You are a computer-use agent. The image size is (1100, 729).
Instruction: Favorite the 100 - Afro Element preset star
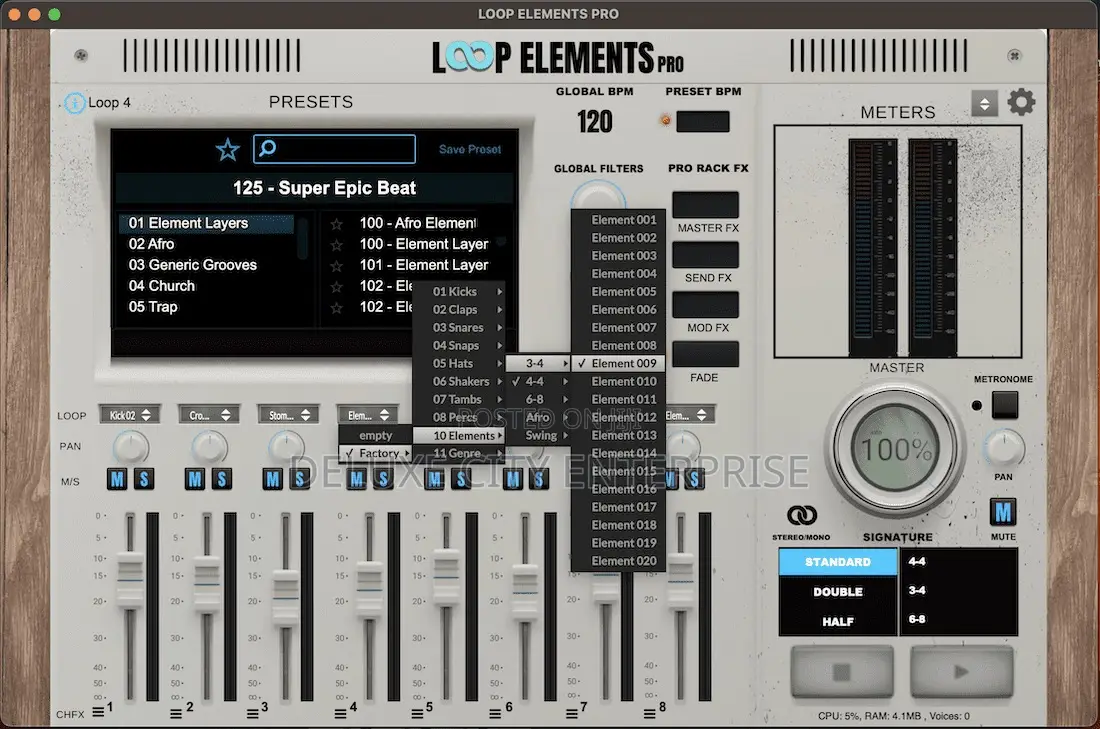pos(337,224)
